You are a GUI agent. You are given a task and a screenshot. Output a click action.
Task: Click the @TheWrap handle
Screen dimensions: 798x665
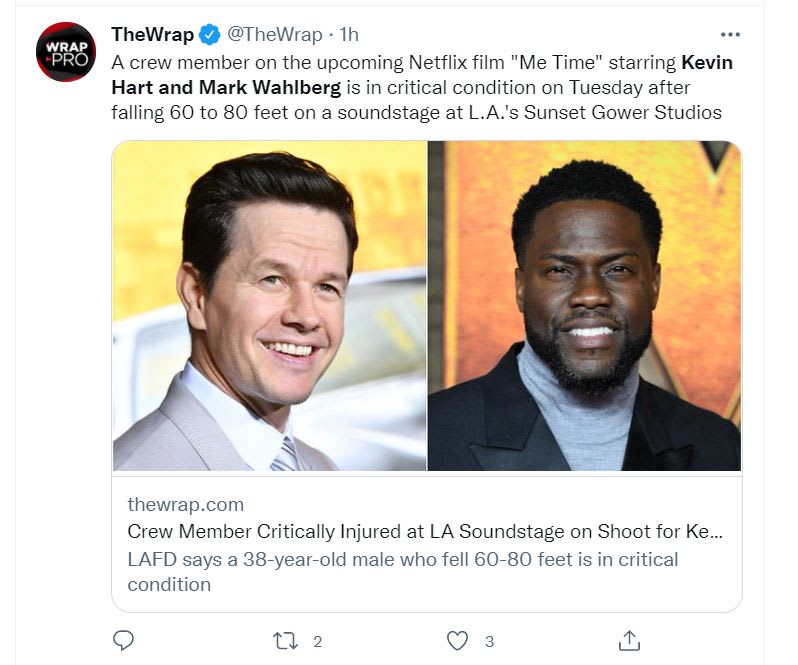[275, 35]
